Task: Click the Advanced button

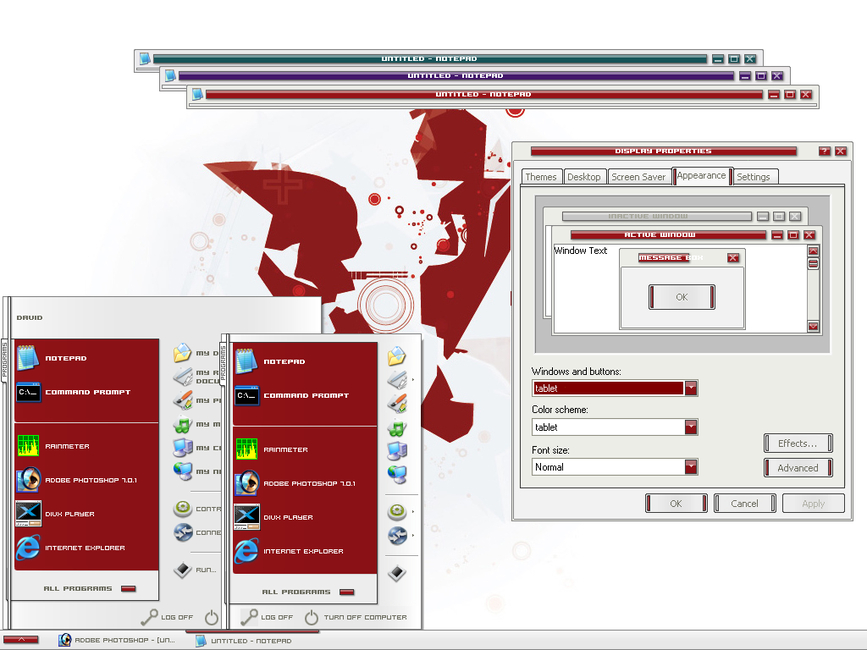Action: coord(798,468)
